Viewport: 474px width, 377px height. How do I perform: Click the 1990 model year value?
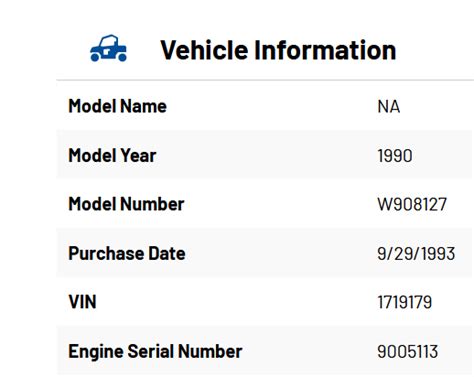[395, 156]
